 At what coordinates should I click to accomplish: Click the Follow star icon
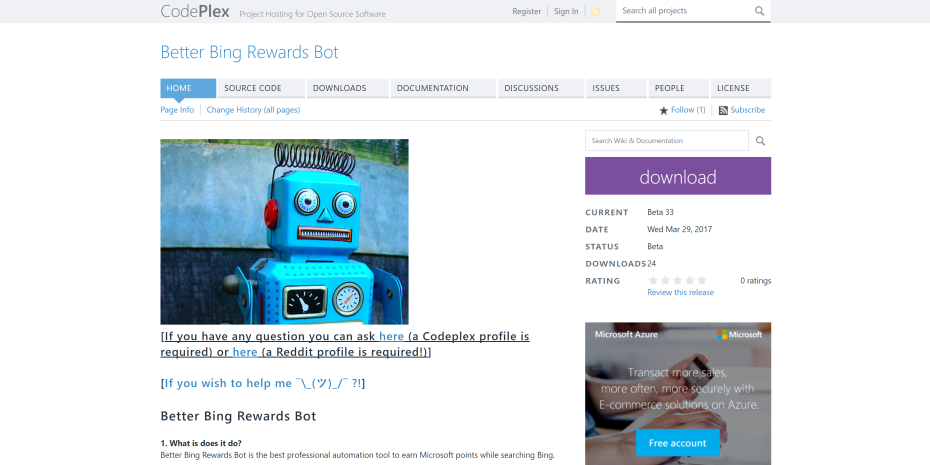tap(663, 110)
